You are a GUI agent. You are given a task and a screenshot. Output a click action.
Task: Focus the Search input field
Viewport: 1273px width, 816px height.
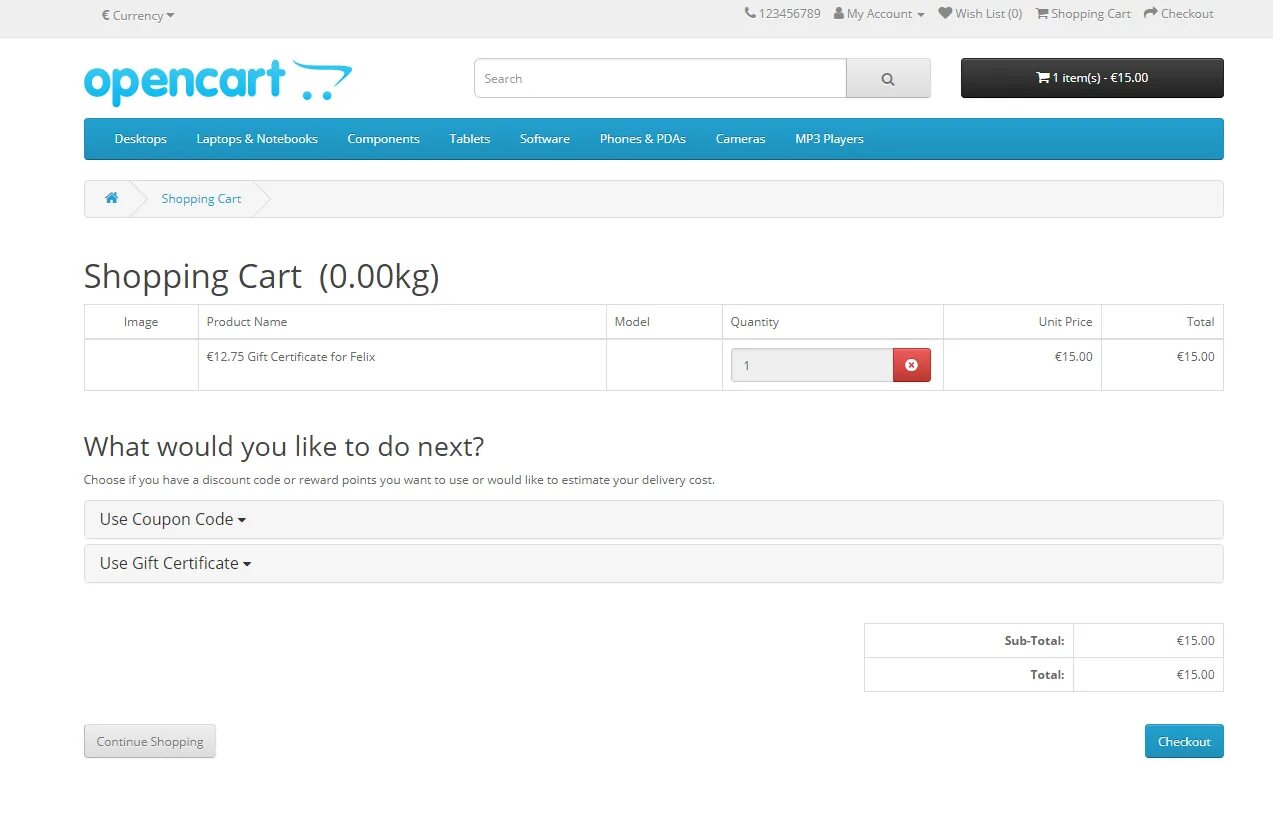[660, 79]
